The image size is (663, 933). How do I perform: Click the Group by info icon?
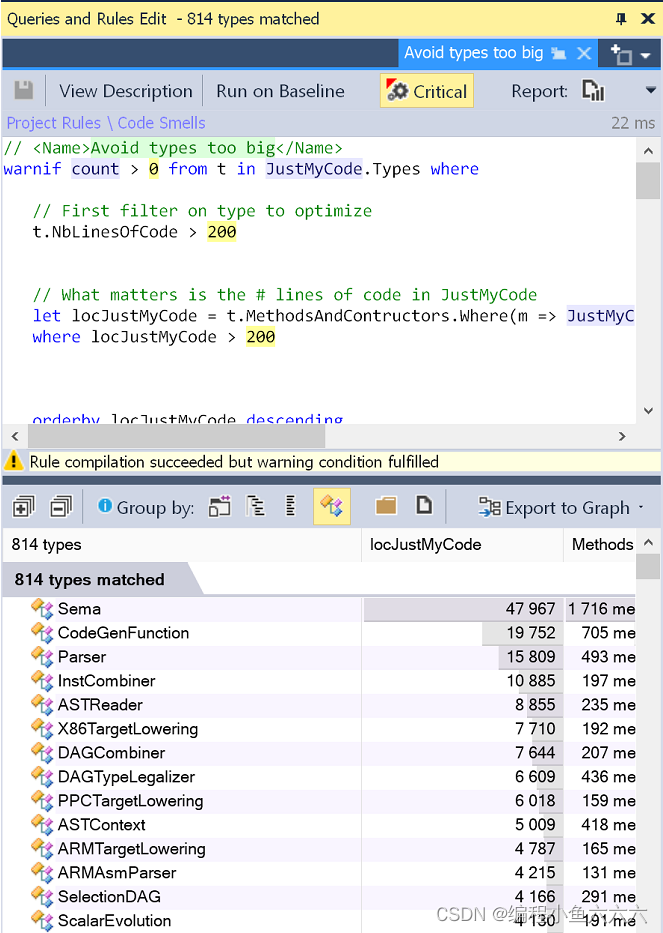pos(105,506)
